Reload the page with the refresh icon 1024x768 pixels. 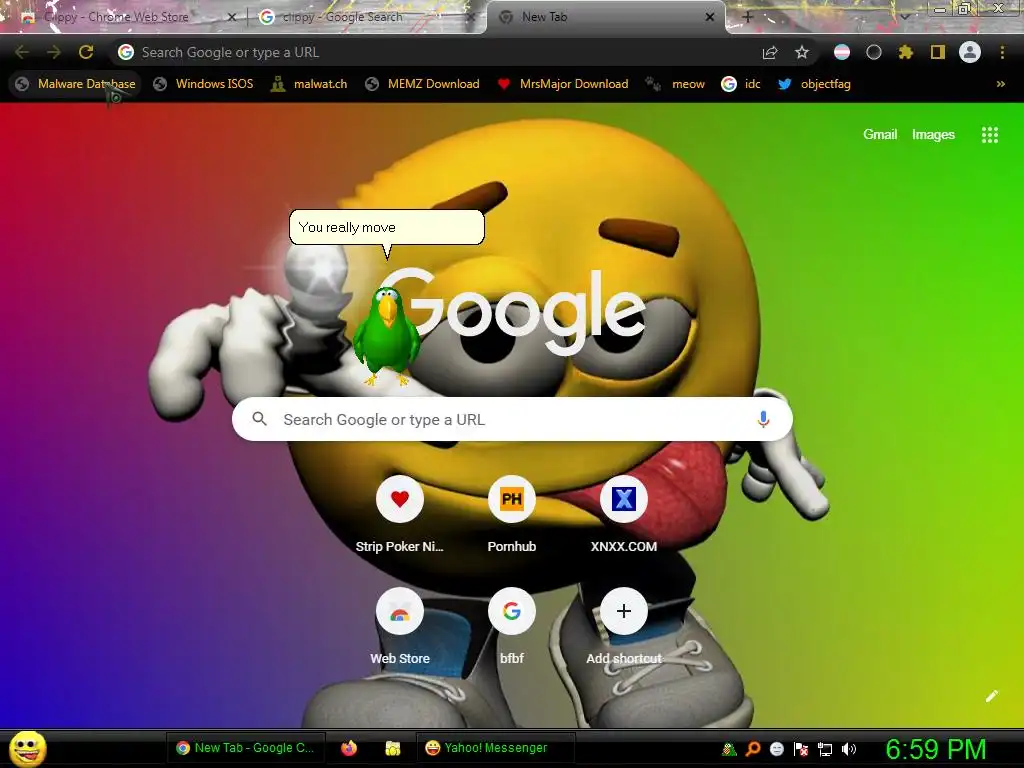86,52
